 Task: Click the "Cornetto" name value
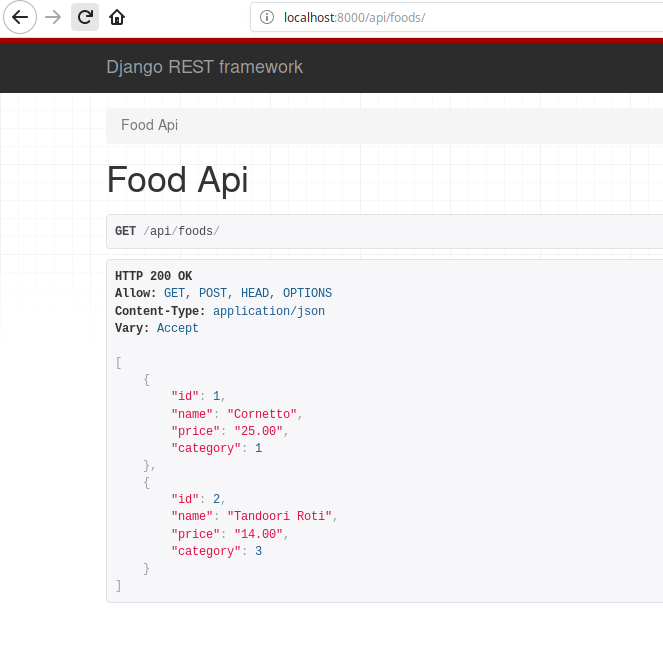tap(262, 414)
